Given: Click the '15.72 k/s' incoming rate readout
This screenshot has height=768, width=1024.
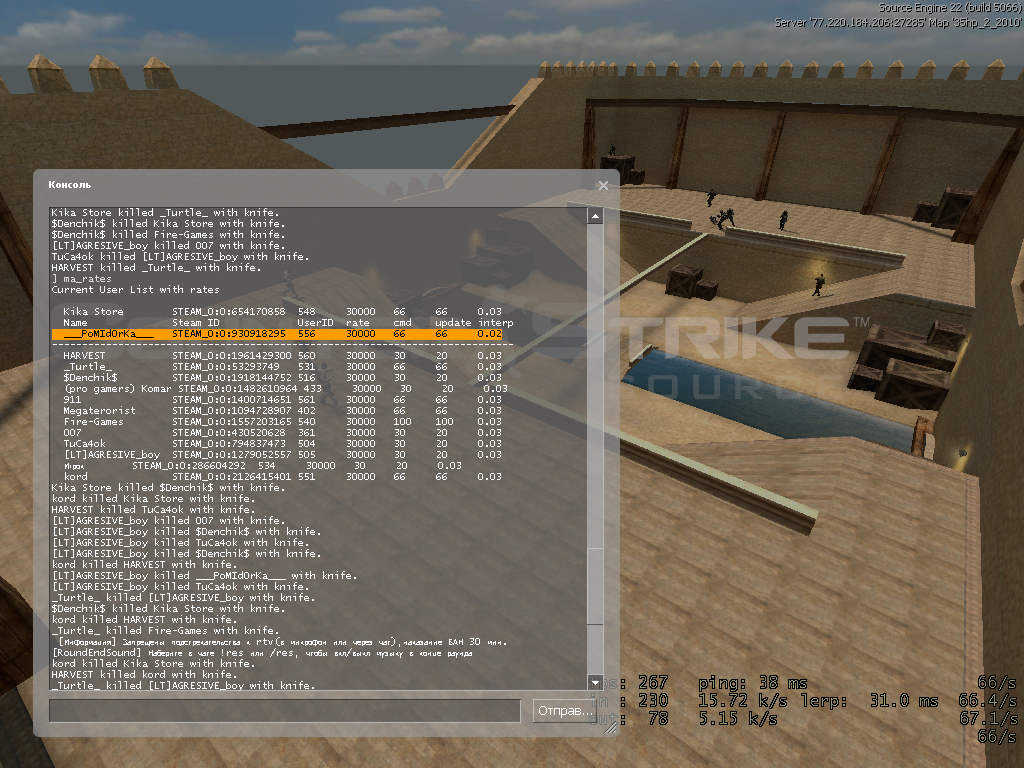Looking at the screenshot, I should click(743, 701).
